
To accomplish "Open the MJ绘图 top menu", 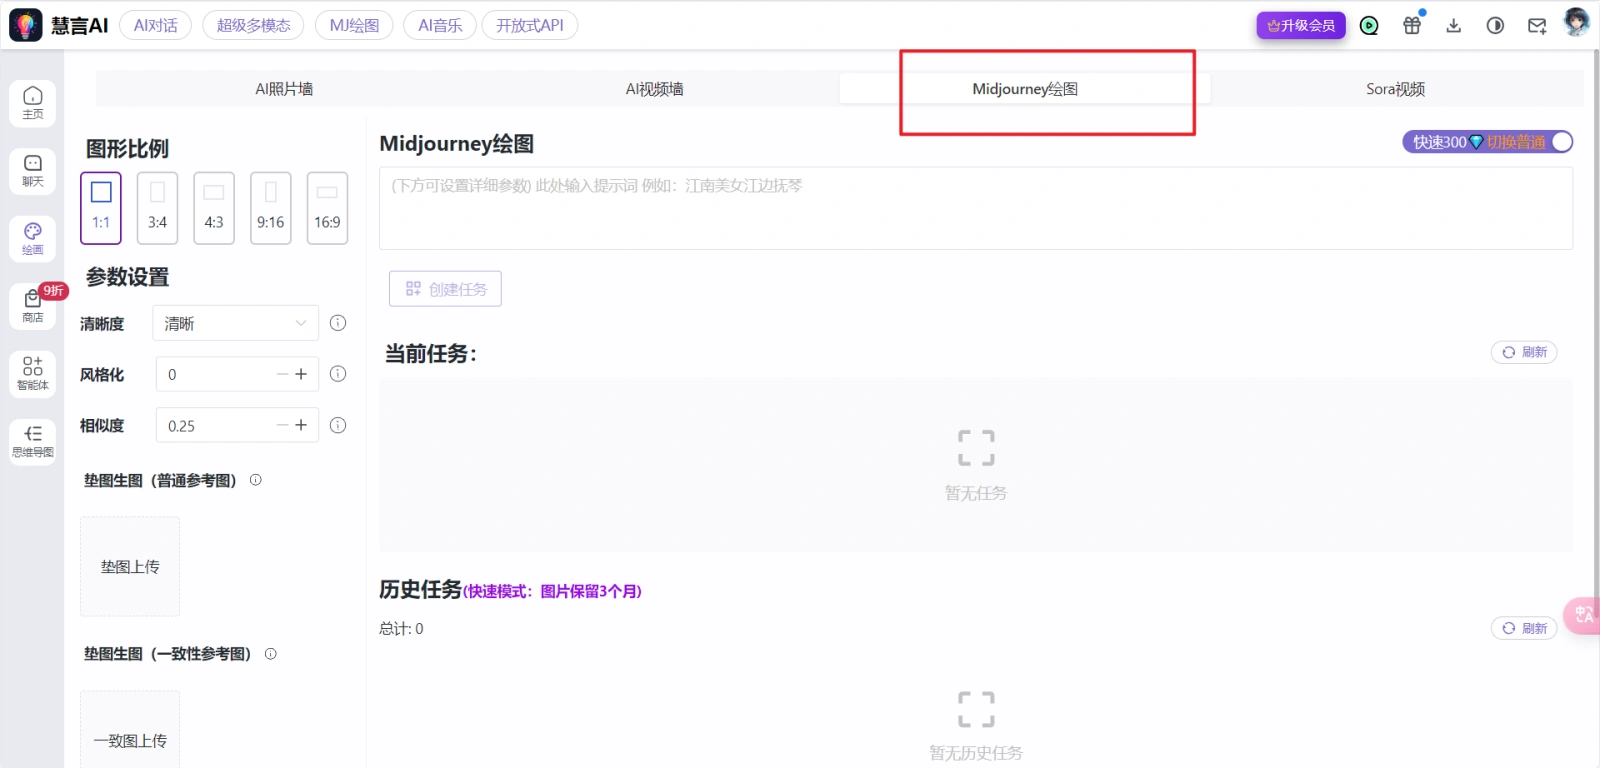I will pyautogui.click(x=354, y=25).
